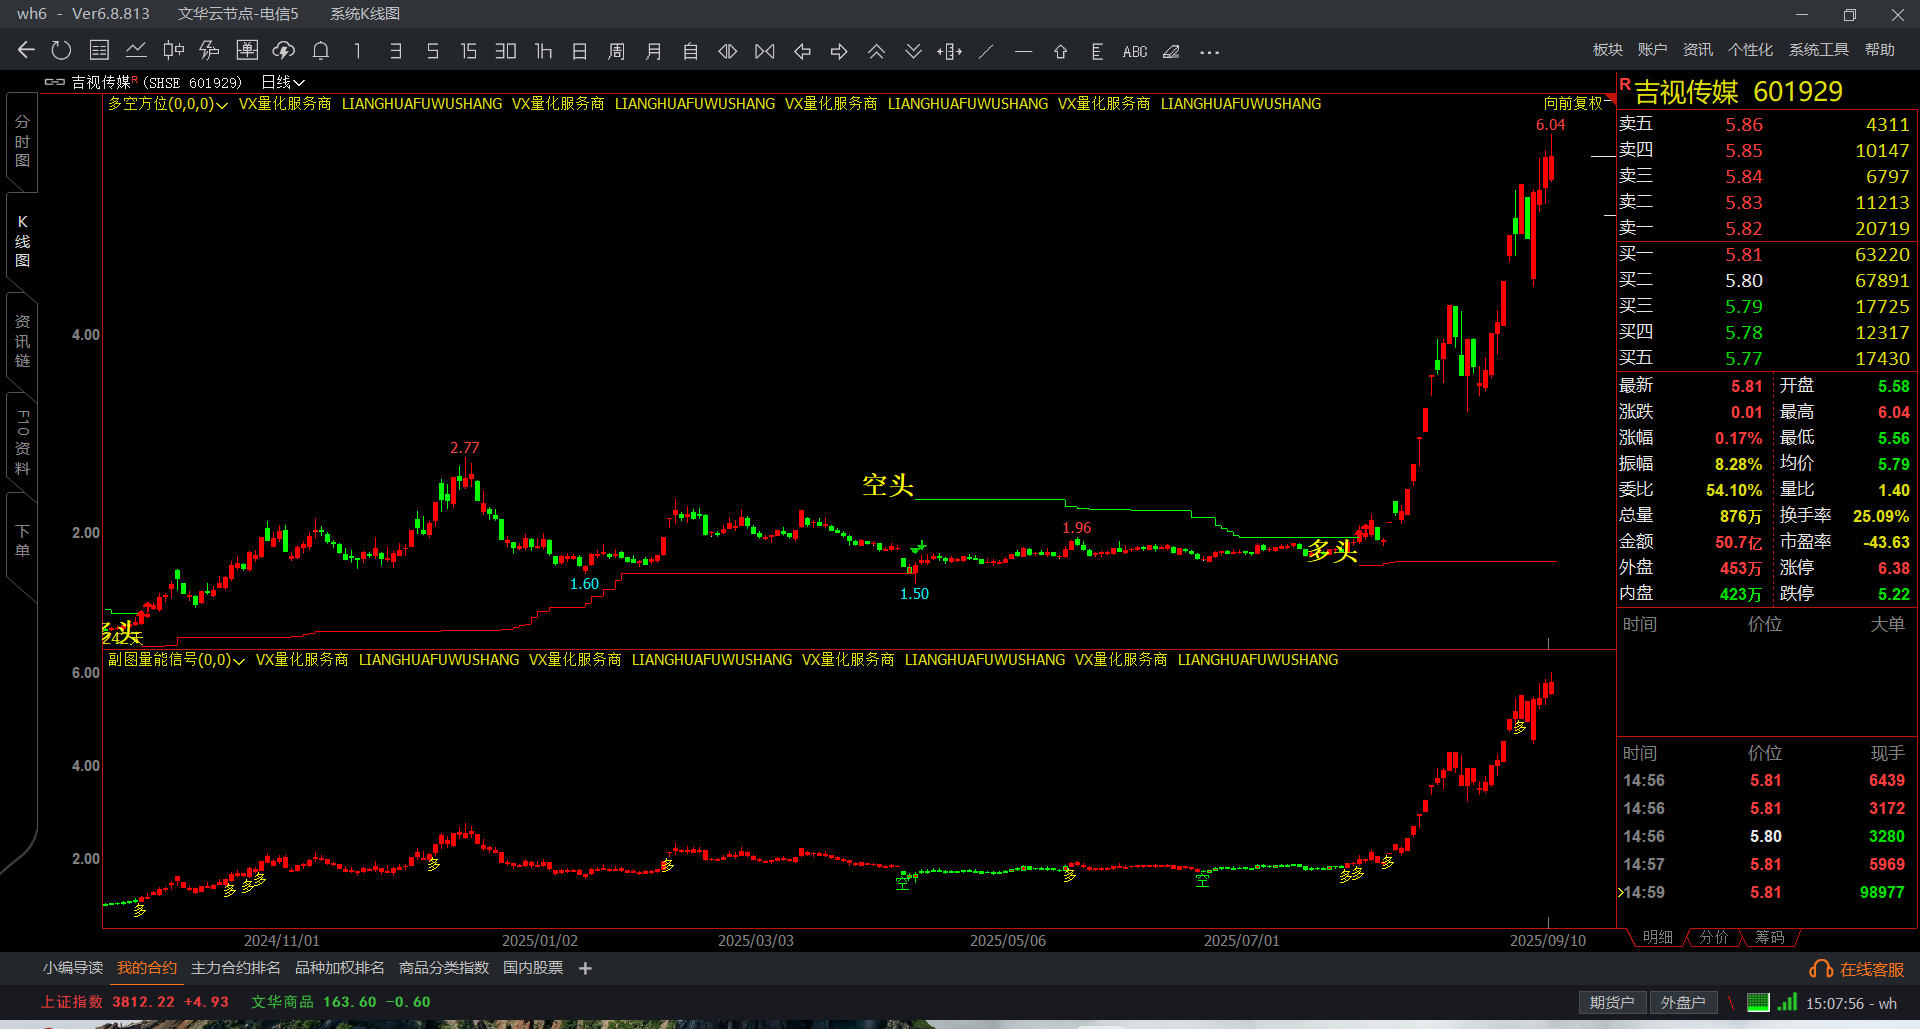Open the intraday line chart icon
The image size is (1920, 1029).
136,50
